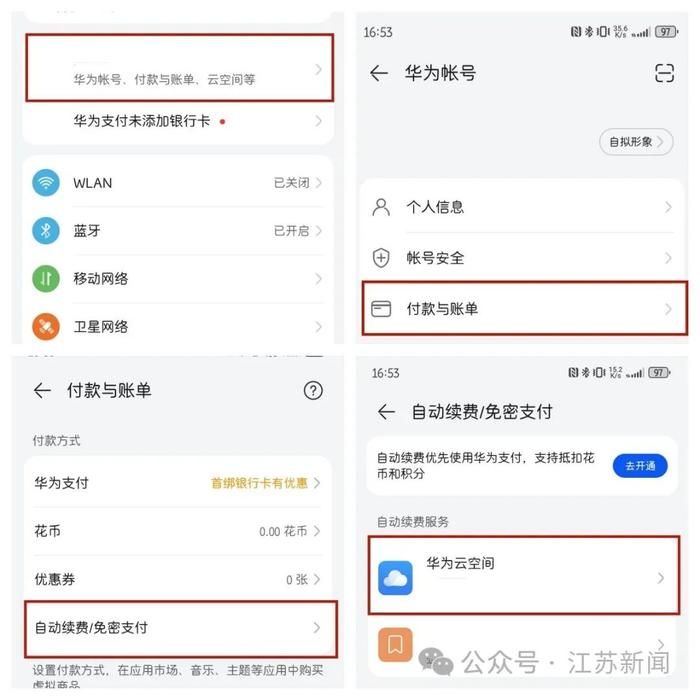Open the 帐号安全 entry
This screenshot has width=700, height=700.
coord(522,258)
